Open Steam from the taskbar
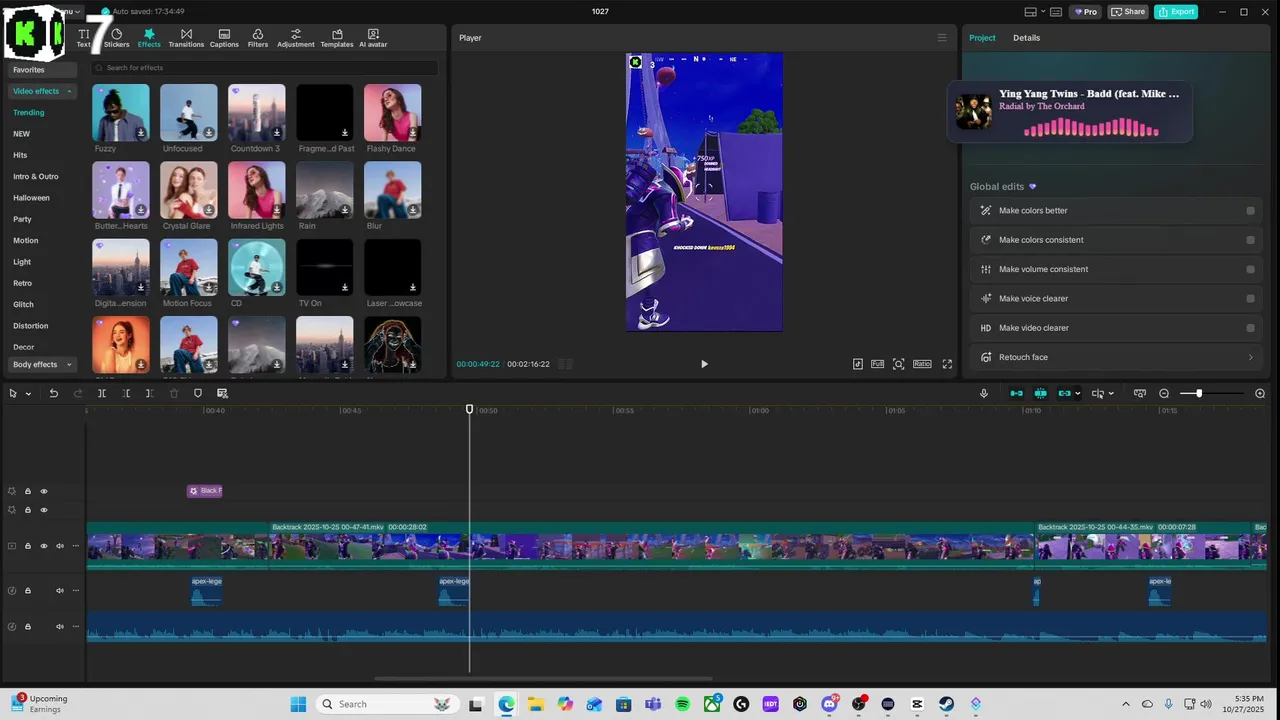 coord(946,704)
